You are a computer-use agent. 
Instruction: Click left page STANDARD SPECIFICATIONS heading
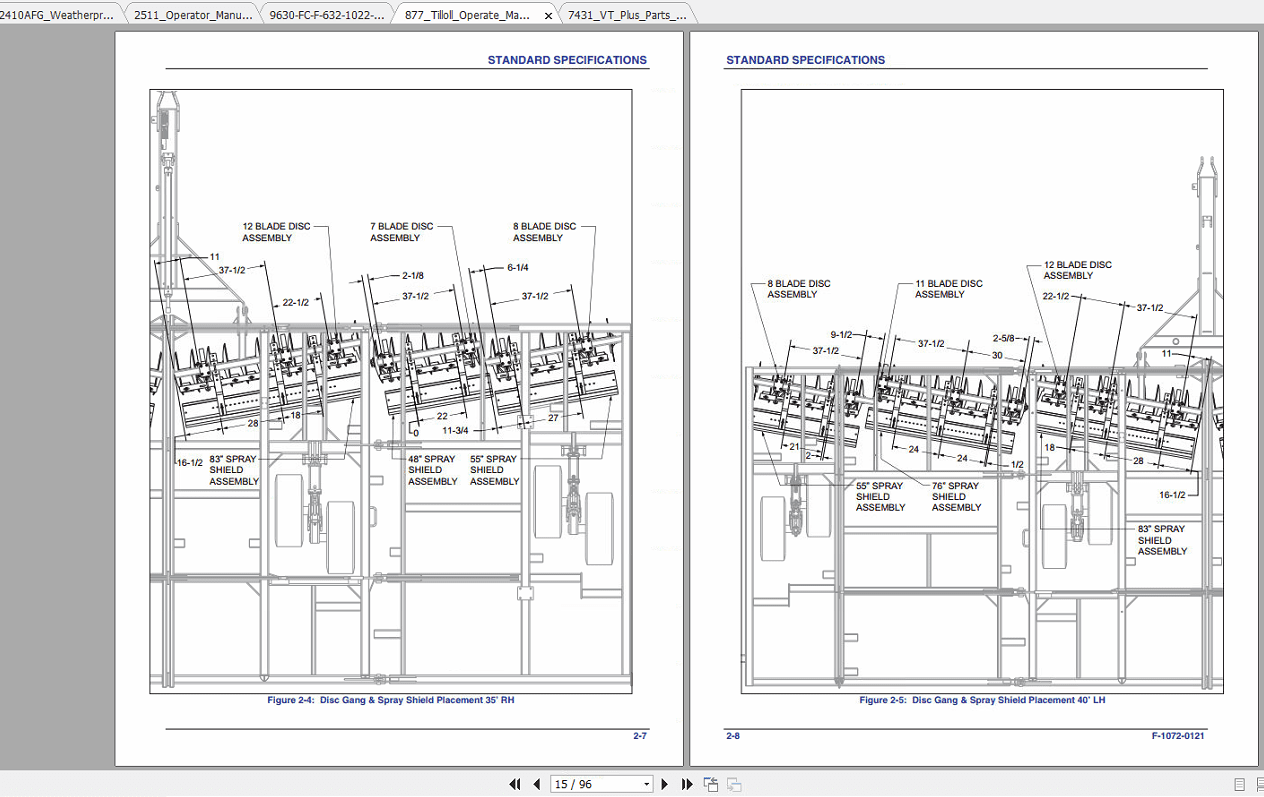click(567, 60)
